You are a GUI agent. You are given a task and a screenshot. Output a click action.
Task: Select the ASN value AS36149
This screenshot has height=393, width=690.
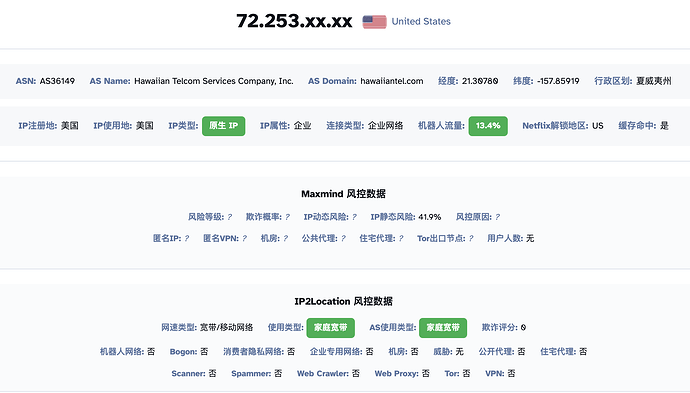(x=57, y=81)
